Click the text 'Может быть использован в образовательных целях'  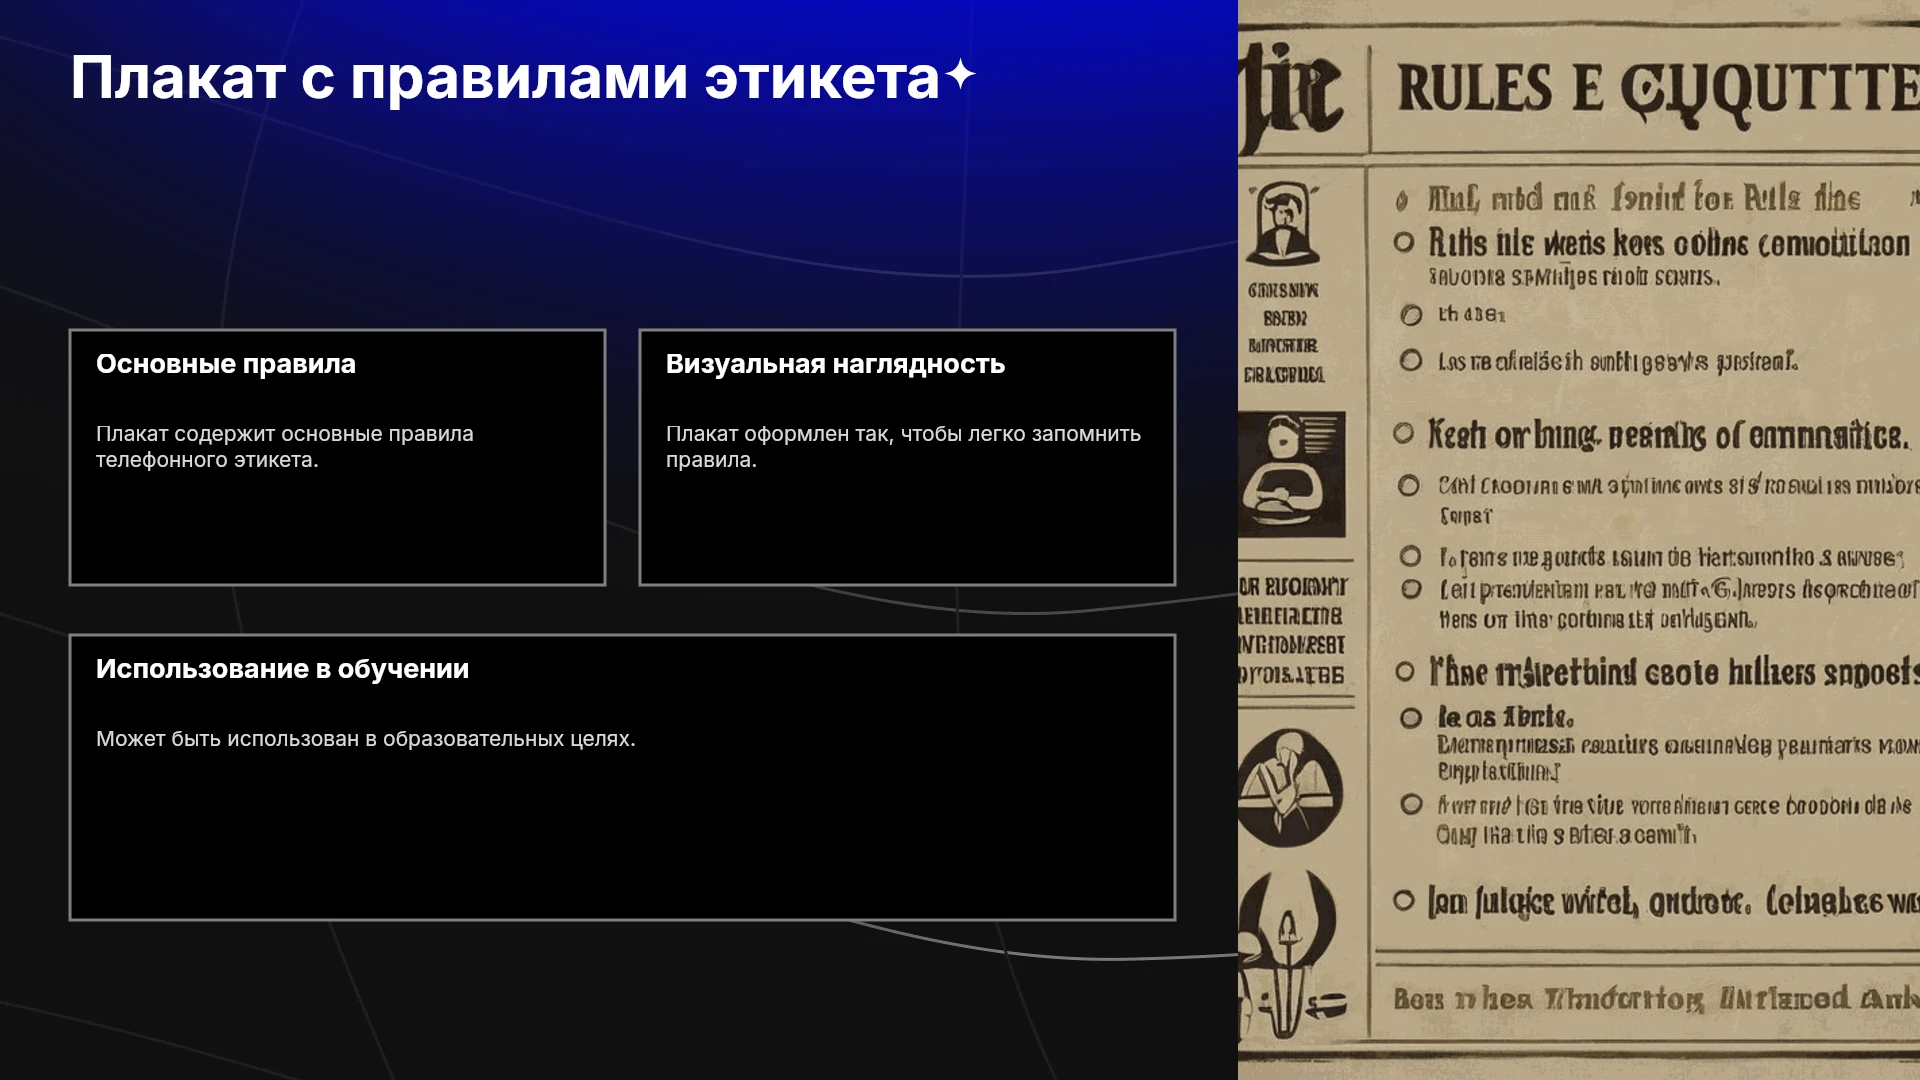tap(366, 739)
